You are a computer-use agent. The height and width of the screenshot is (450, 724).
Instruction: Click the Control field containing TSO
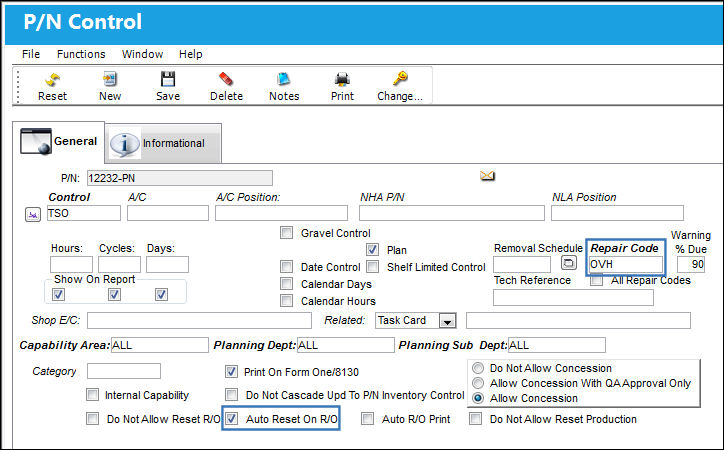[84, 213]
